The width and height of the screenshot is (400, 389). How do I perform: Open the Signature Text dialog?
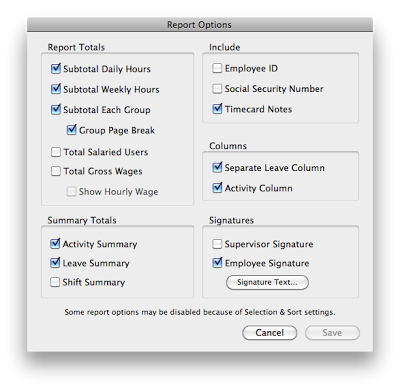tap(267, 282)
